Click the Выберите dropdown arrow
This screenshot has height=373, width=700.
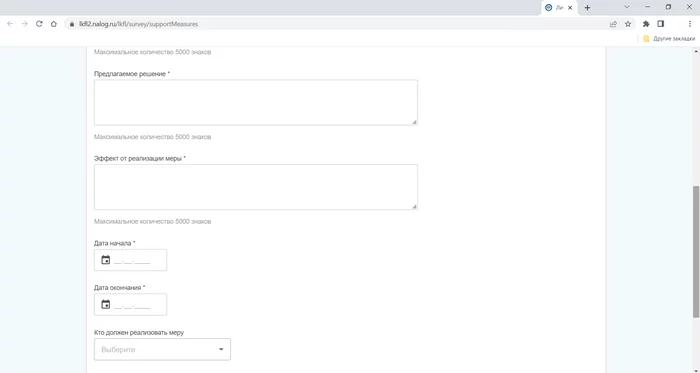click(x=221, y=349)
